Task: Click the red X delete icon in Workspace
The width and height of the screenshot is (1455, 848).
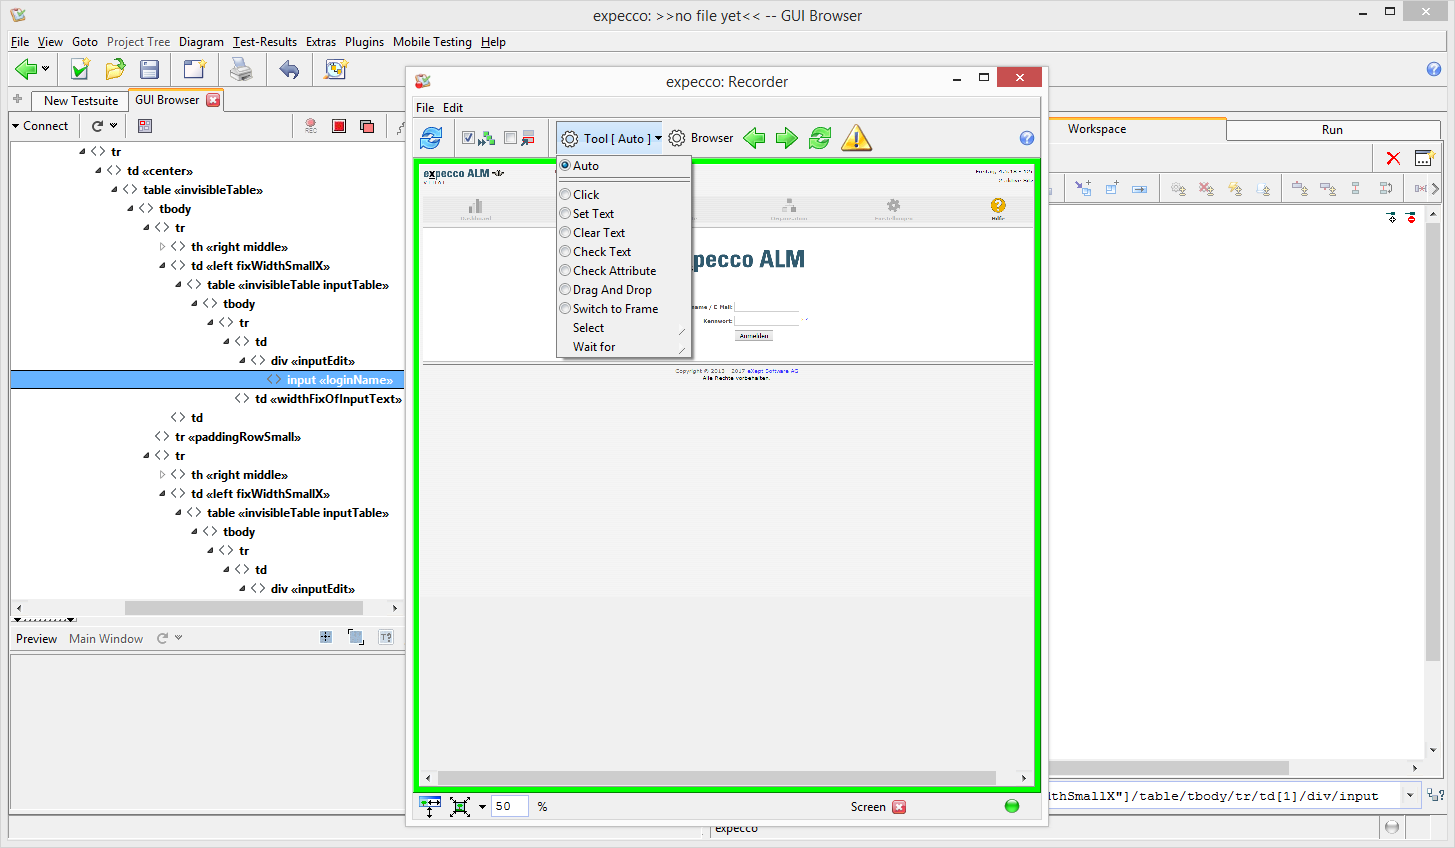Action: tap(1393, 158)
